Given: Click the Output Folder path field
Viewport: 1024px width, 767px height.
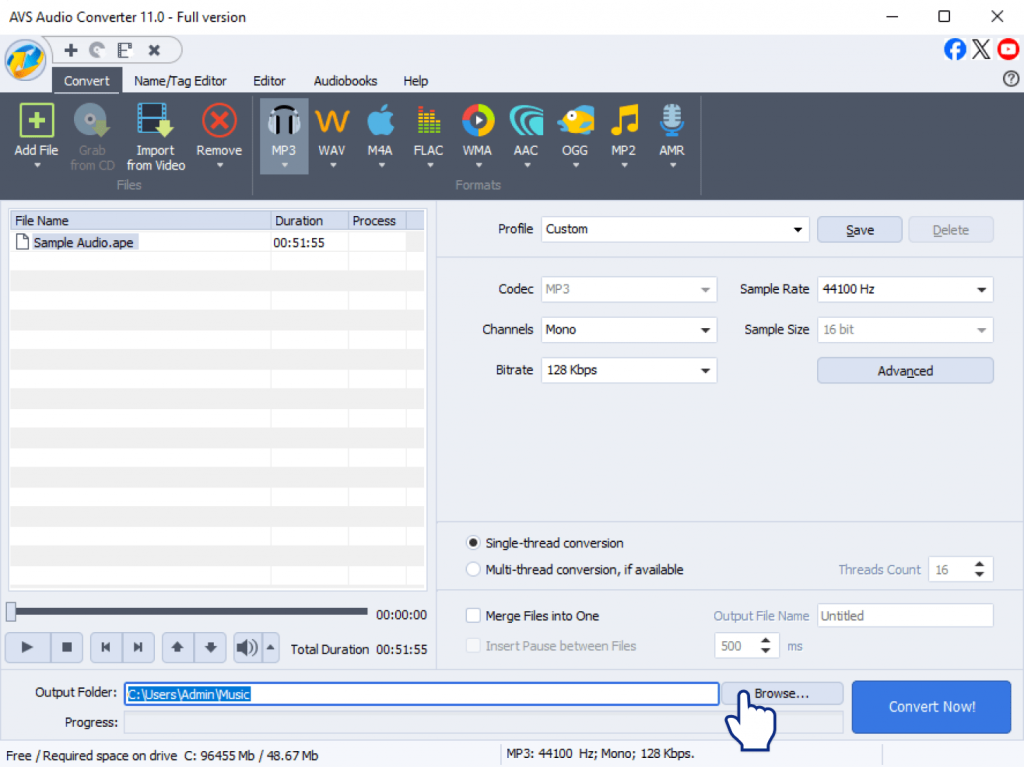Looking at the screenshot, I should coord(422,694).
